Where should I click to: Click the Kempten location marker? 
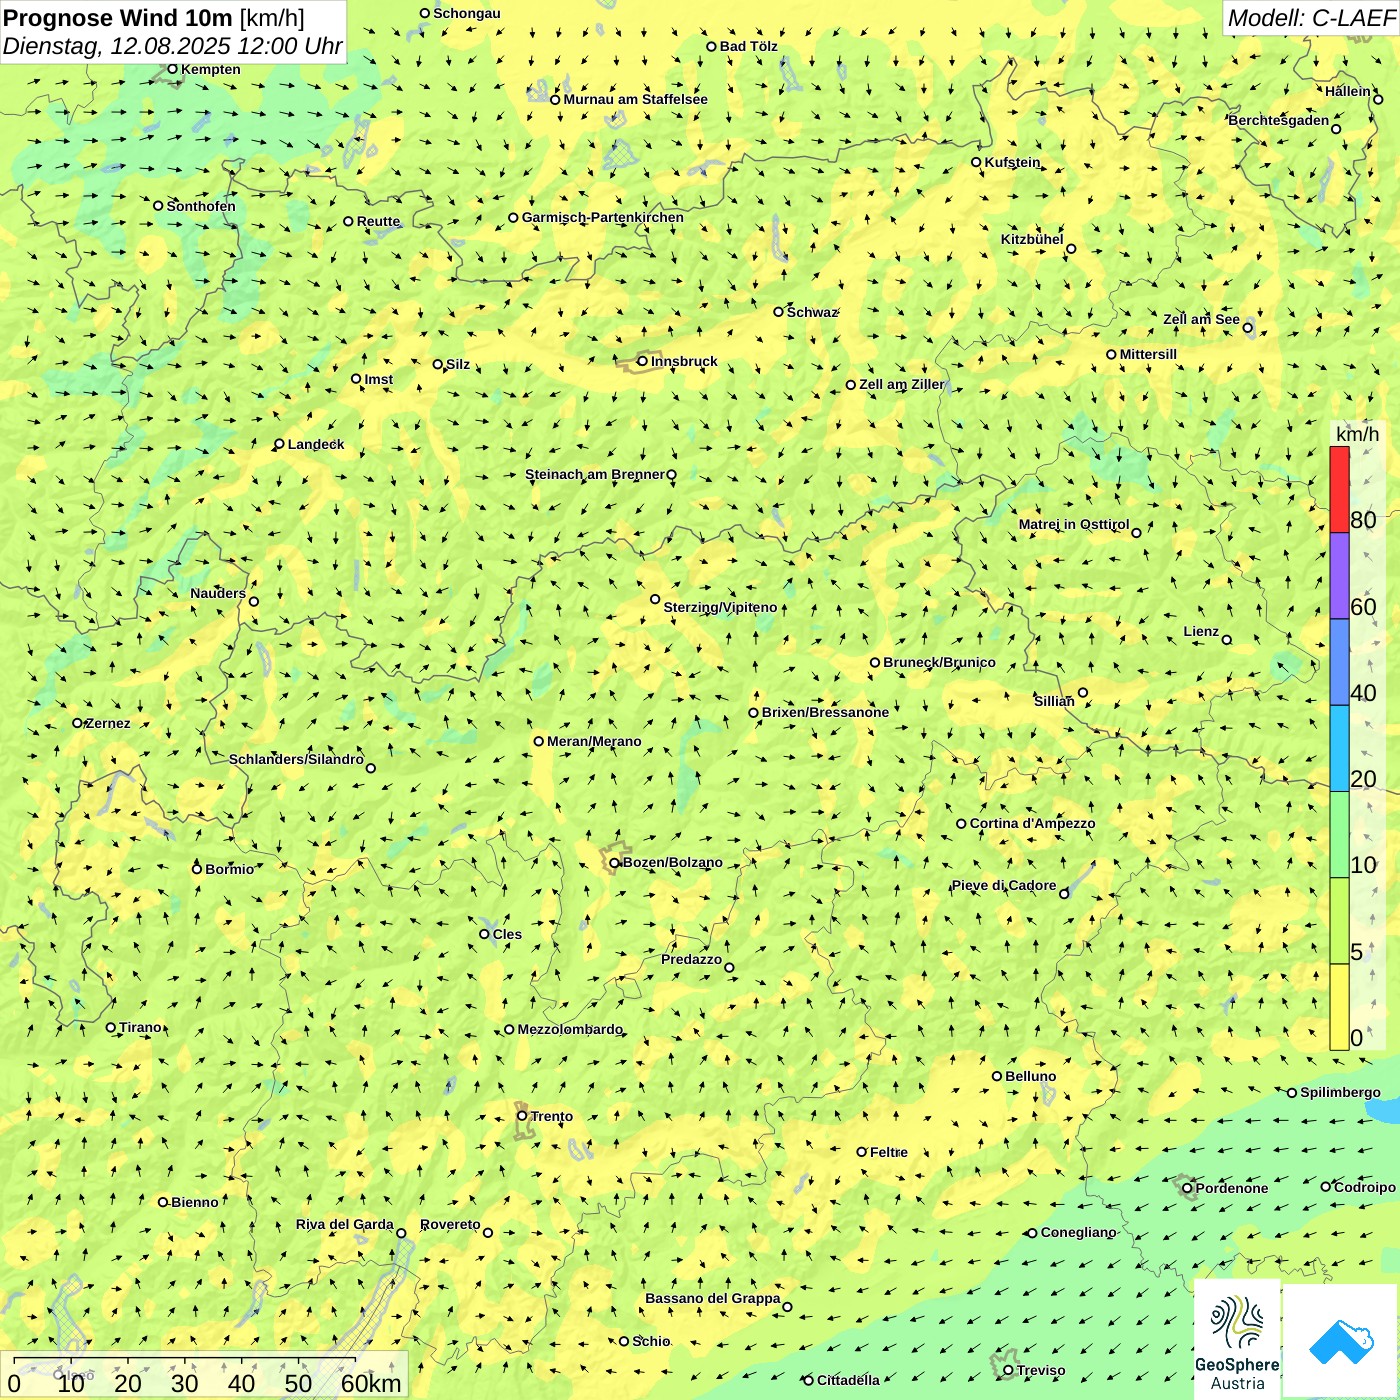coord(173,69)
